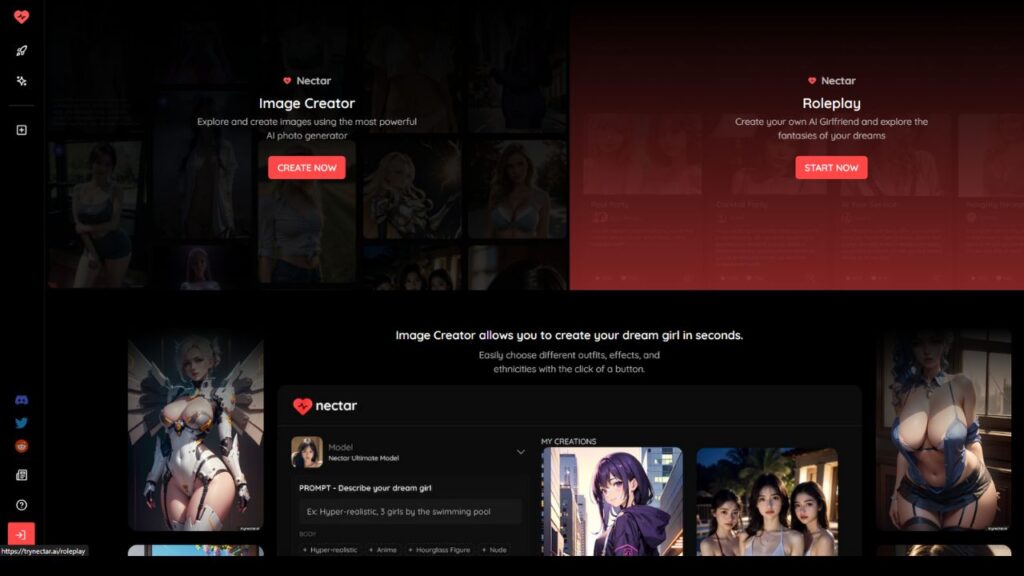Viewport: 1024px width, 576px height.
Task: Click the Model avatar thumbnail
Action: (x=307, y=452)
